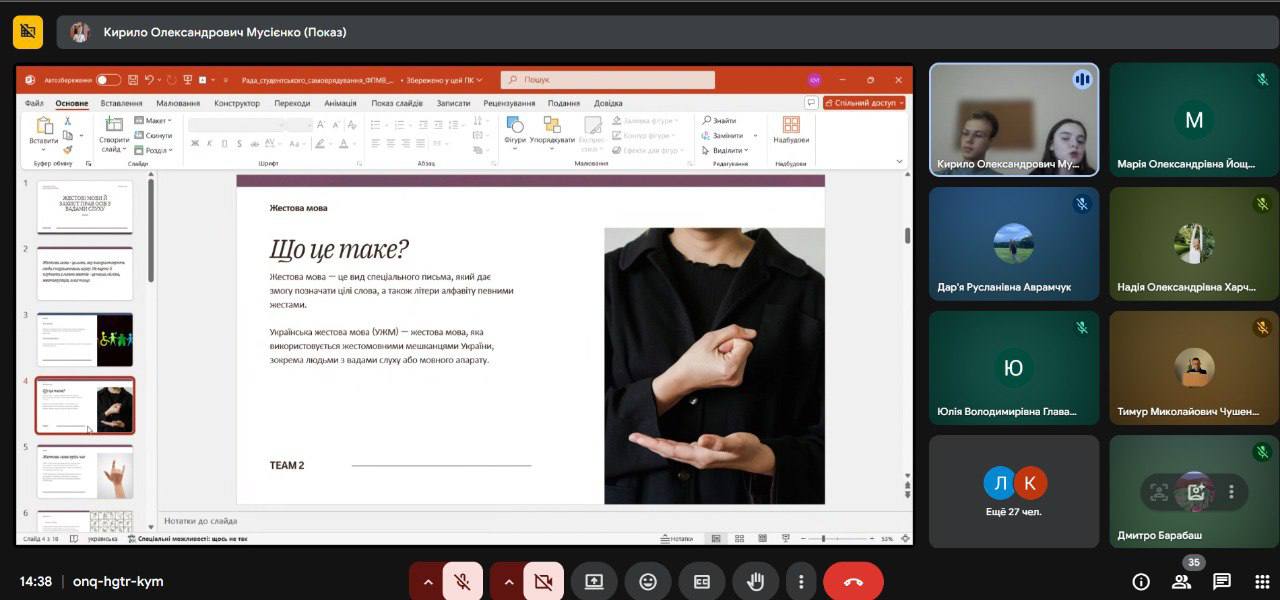Start presenting your screen
The height and width of the screenshot is (600, 1280).
coord(594,581)
